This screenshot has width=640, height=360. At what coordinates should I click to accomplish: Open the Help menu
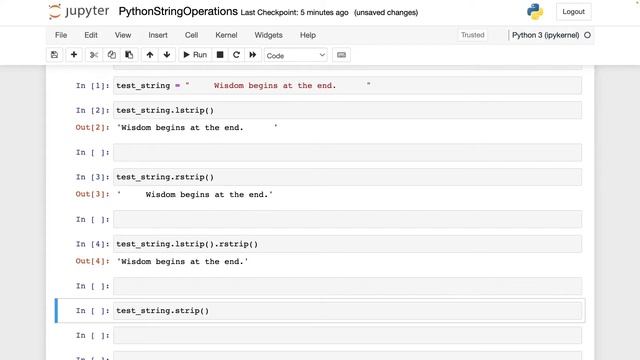(x=308, y=35)
